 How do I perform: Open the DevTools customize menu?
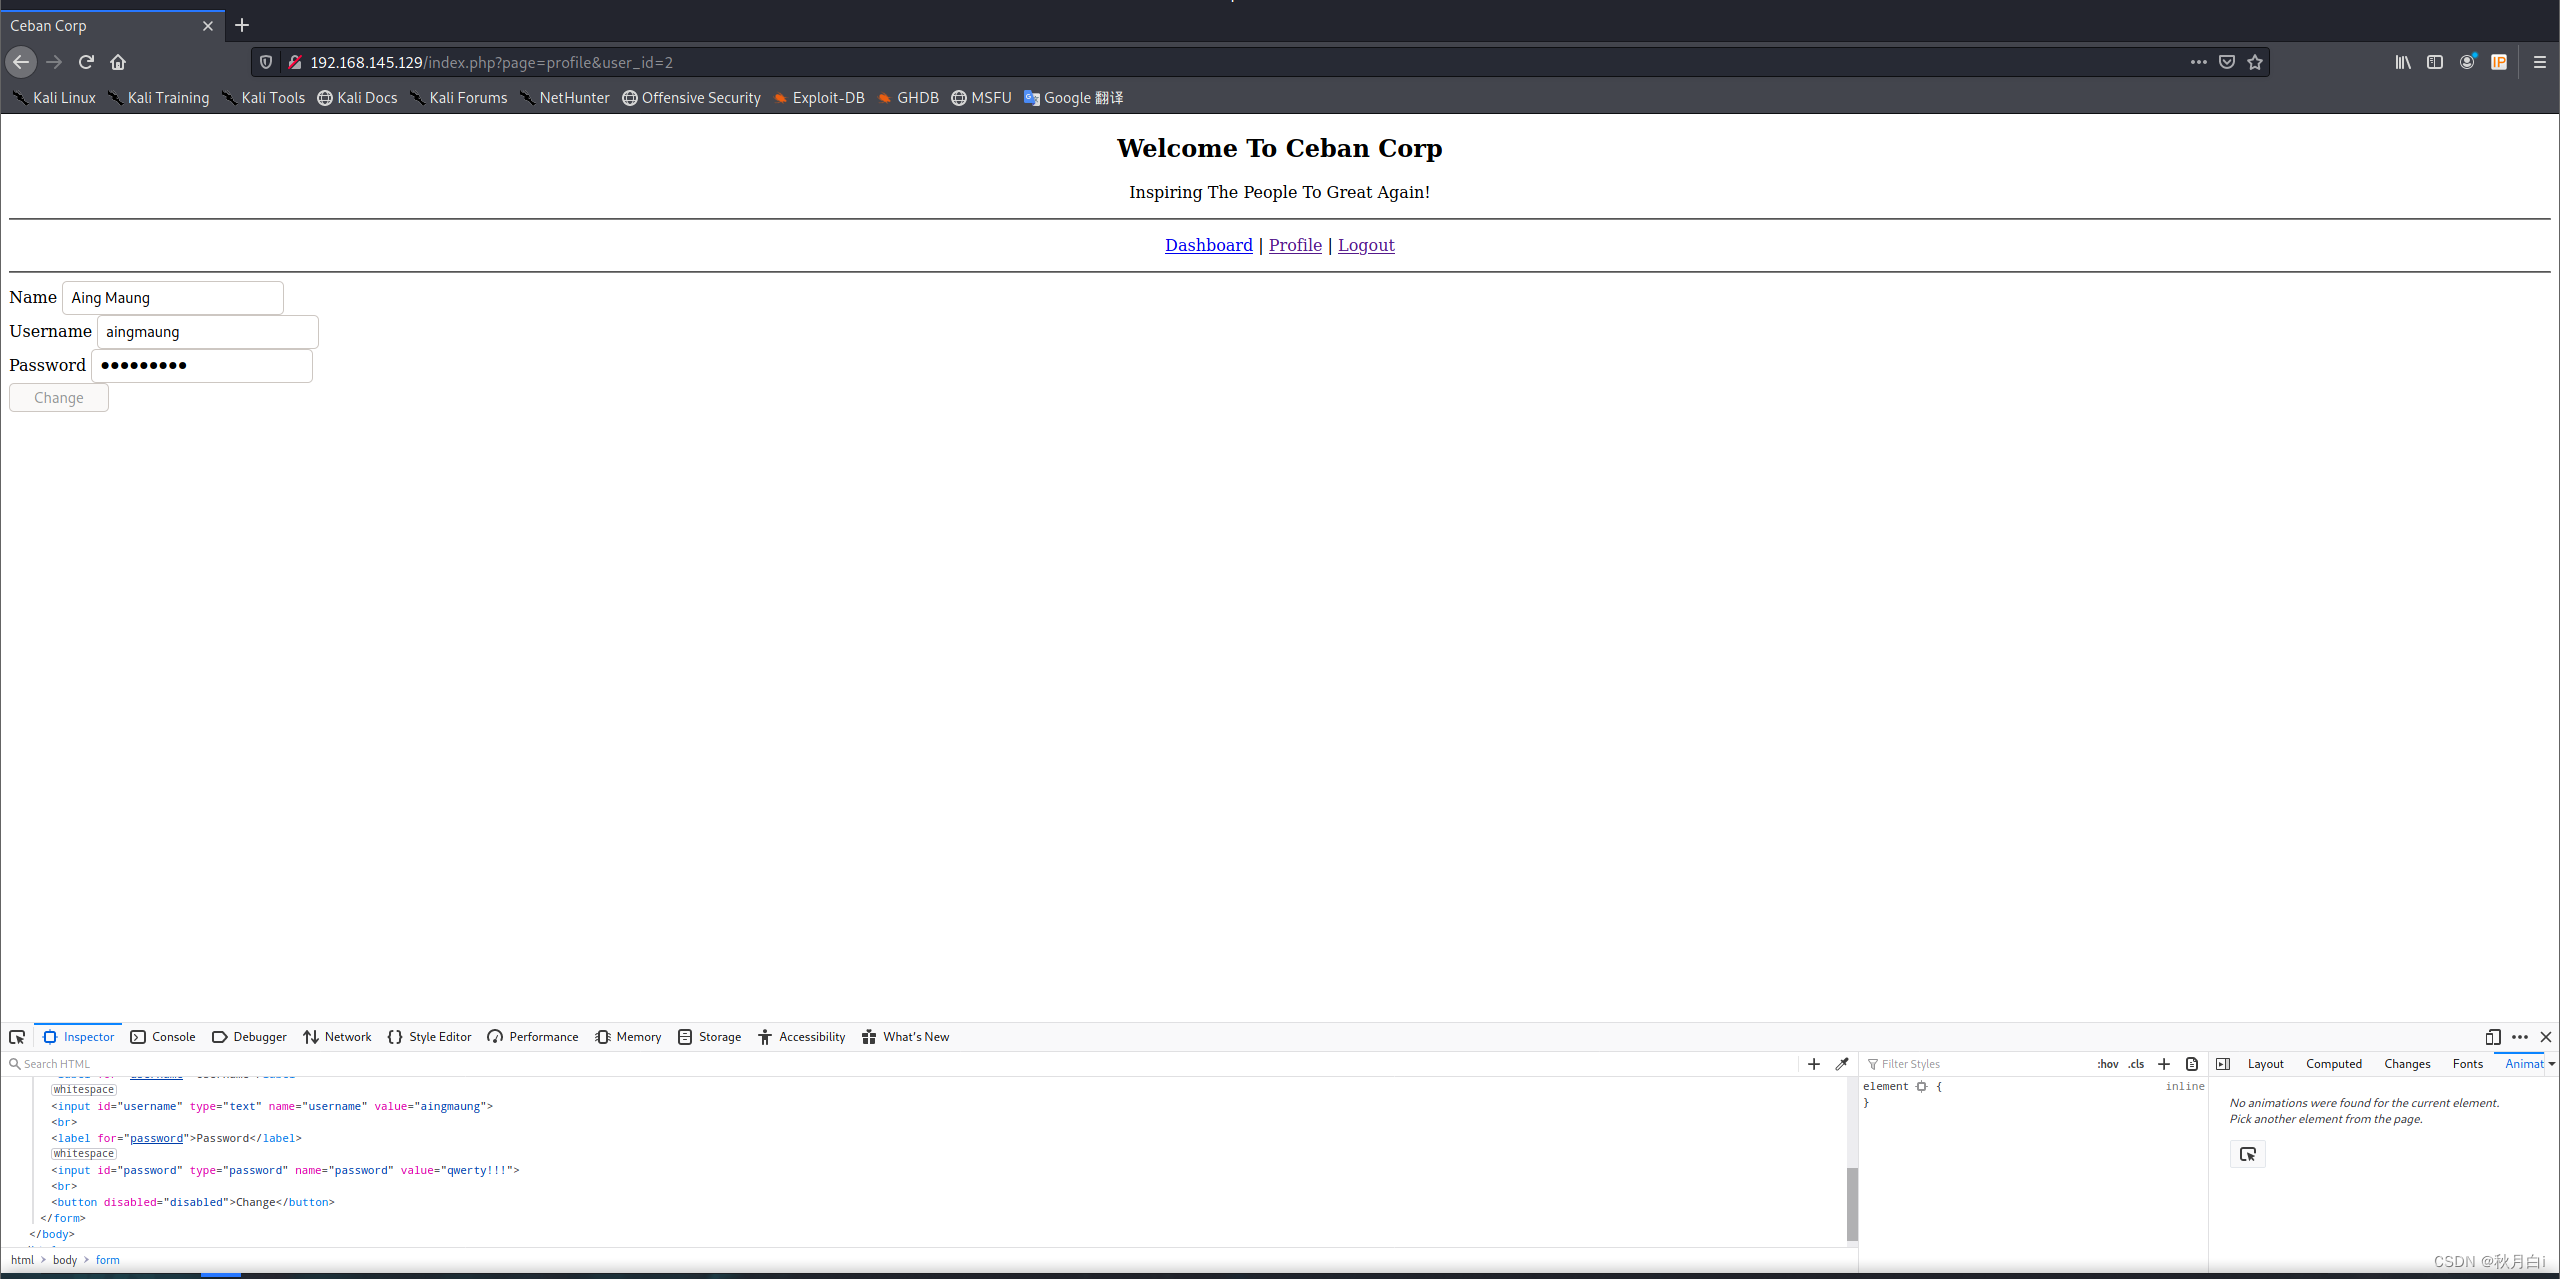pos(2518,1037)
